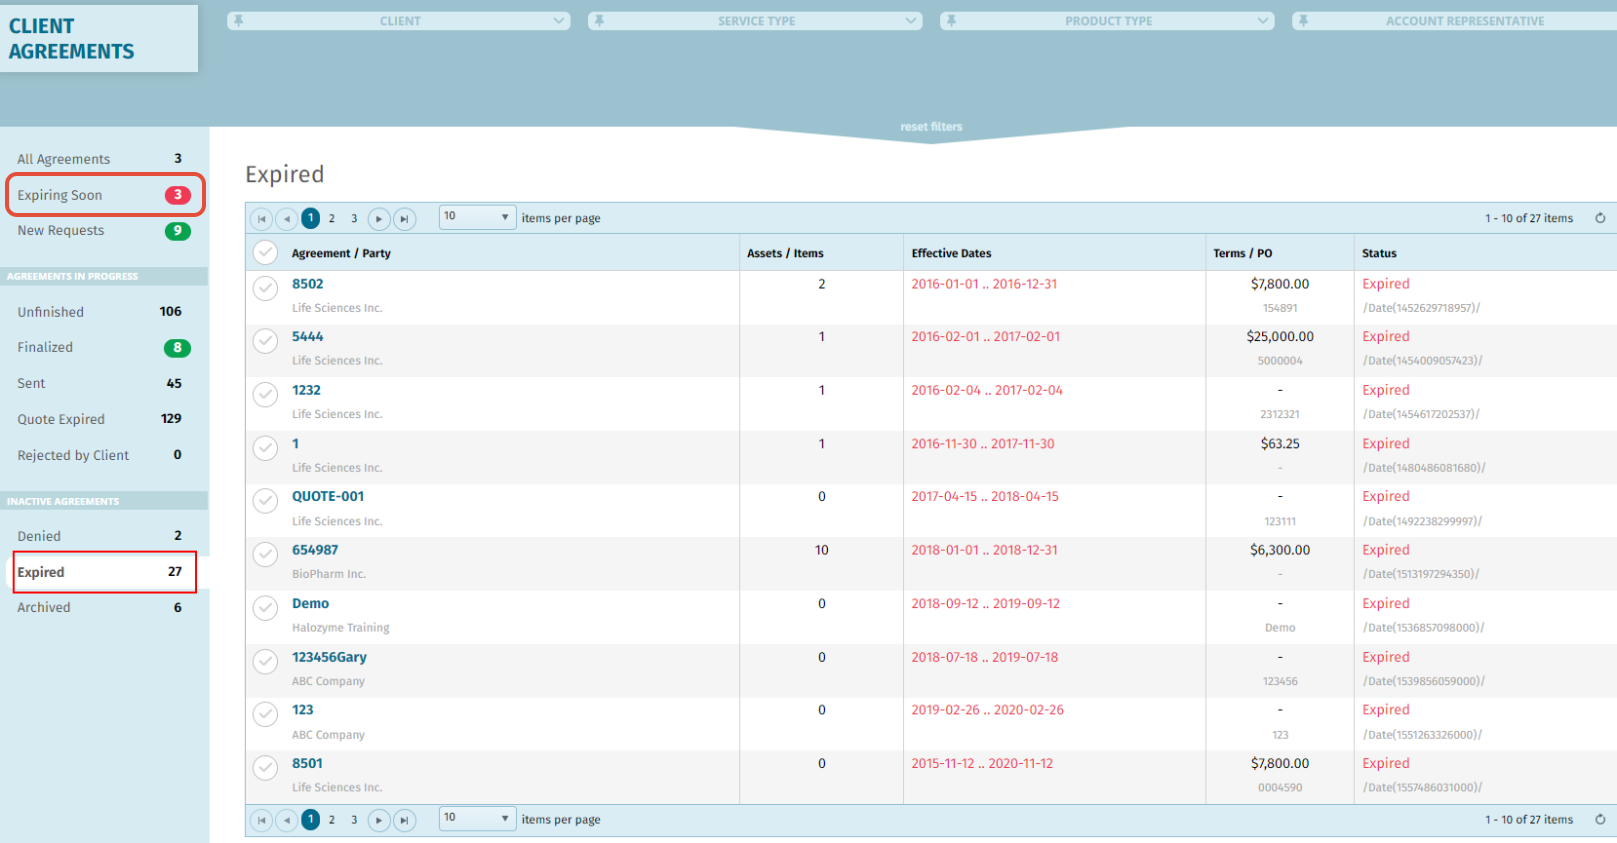Pin the Account Representative filter

(1303, 20)
